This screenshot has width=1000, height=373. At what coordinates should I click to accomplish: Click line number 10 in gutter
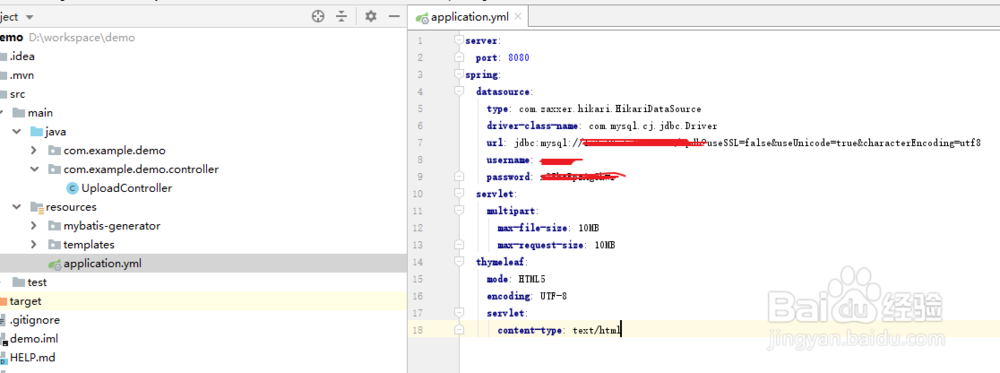pos(418,194)
